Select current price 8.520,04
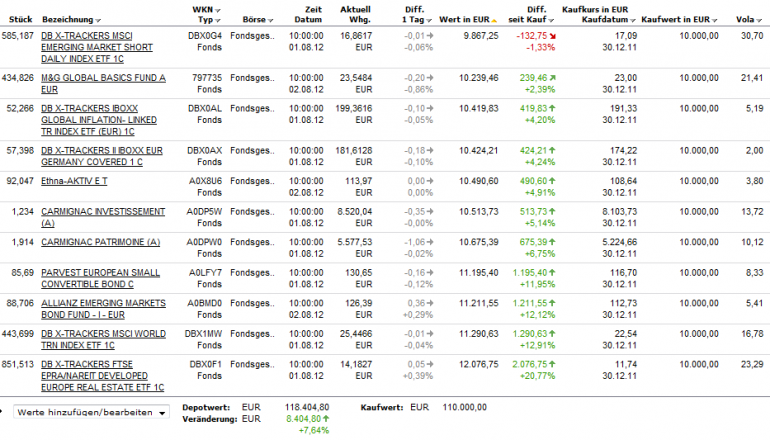770x440 pixels. point(355,211)
